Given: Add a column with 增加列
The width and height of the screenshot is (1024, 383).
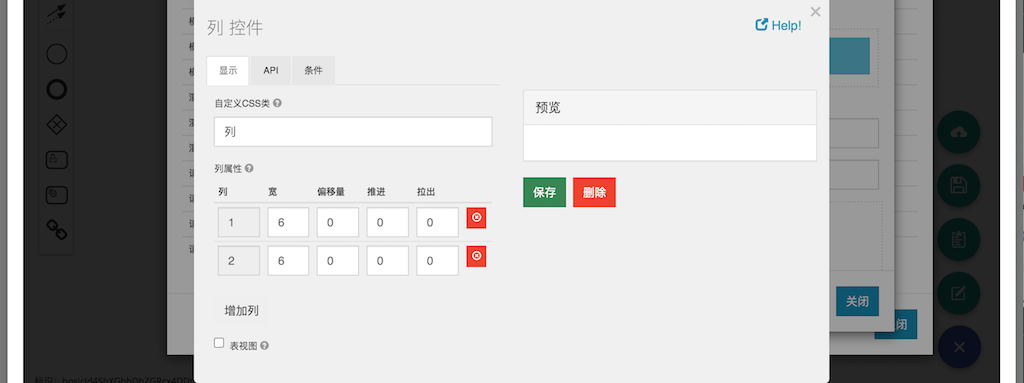Looking at the screenshot, I should [242, 310].
